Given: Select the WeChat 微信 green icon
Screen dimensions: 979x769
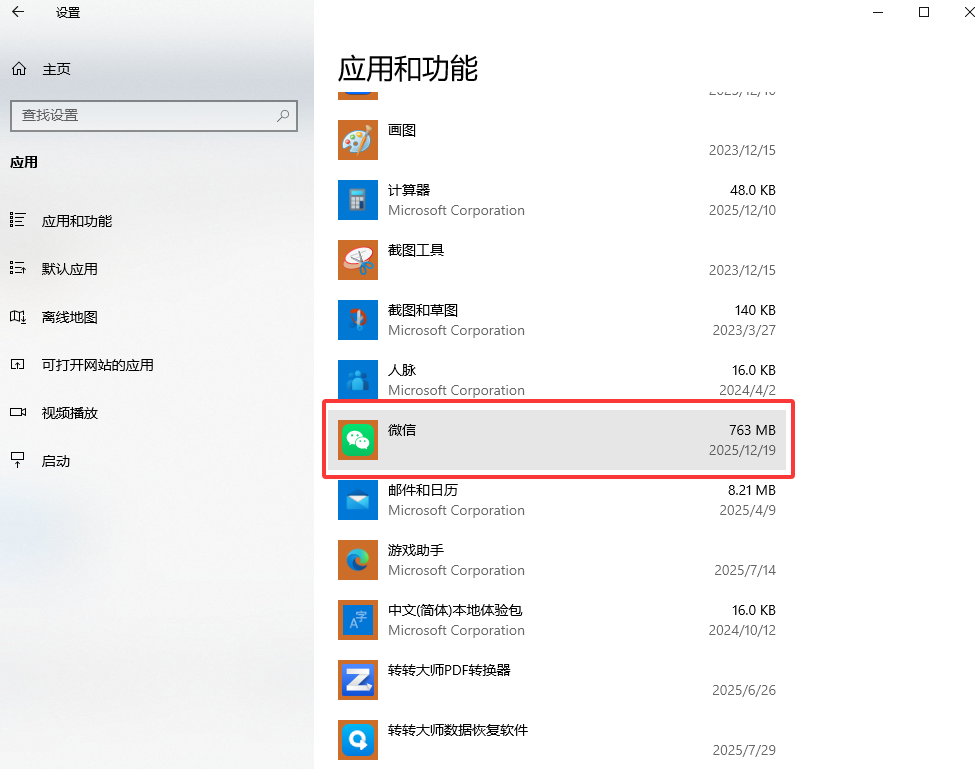Looking at the screenshot, I should click(x=357, y=440).
